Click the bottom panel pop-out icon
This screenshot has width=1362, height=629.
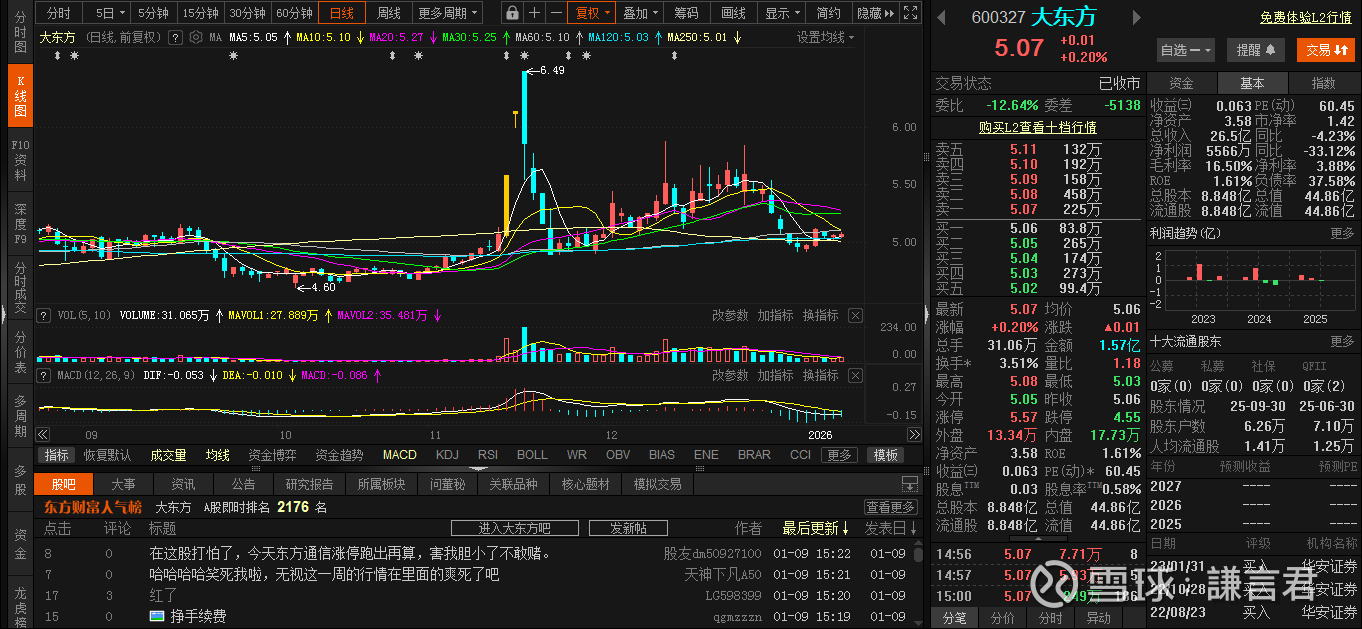click(909, 484)
